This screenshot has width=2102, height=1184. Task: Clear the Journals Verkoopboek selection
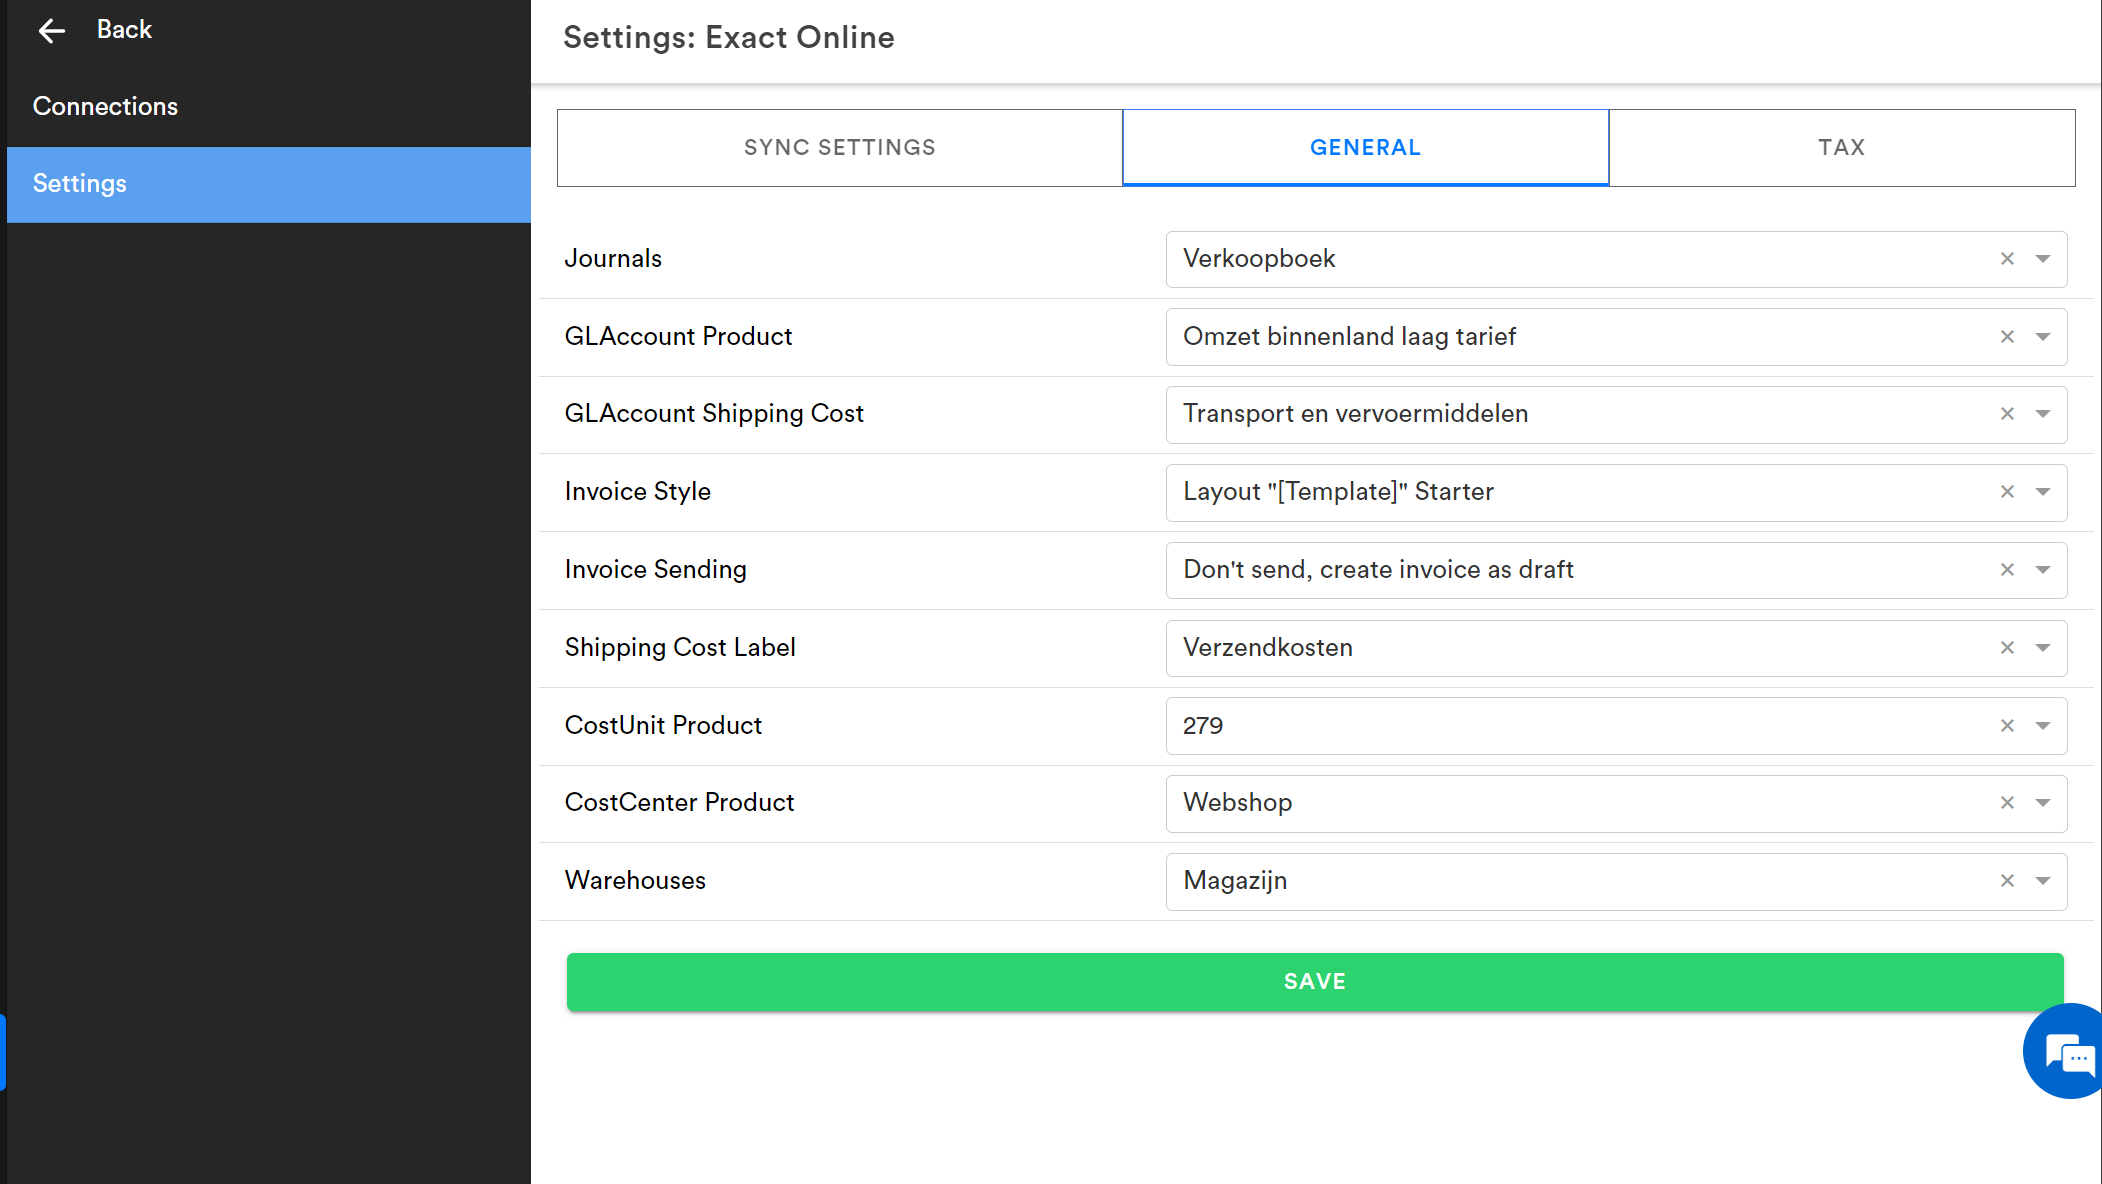(x=2007, y=259)
